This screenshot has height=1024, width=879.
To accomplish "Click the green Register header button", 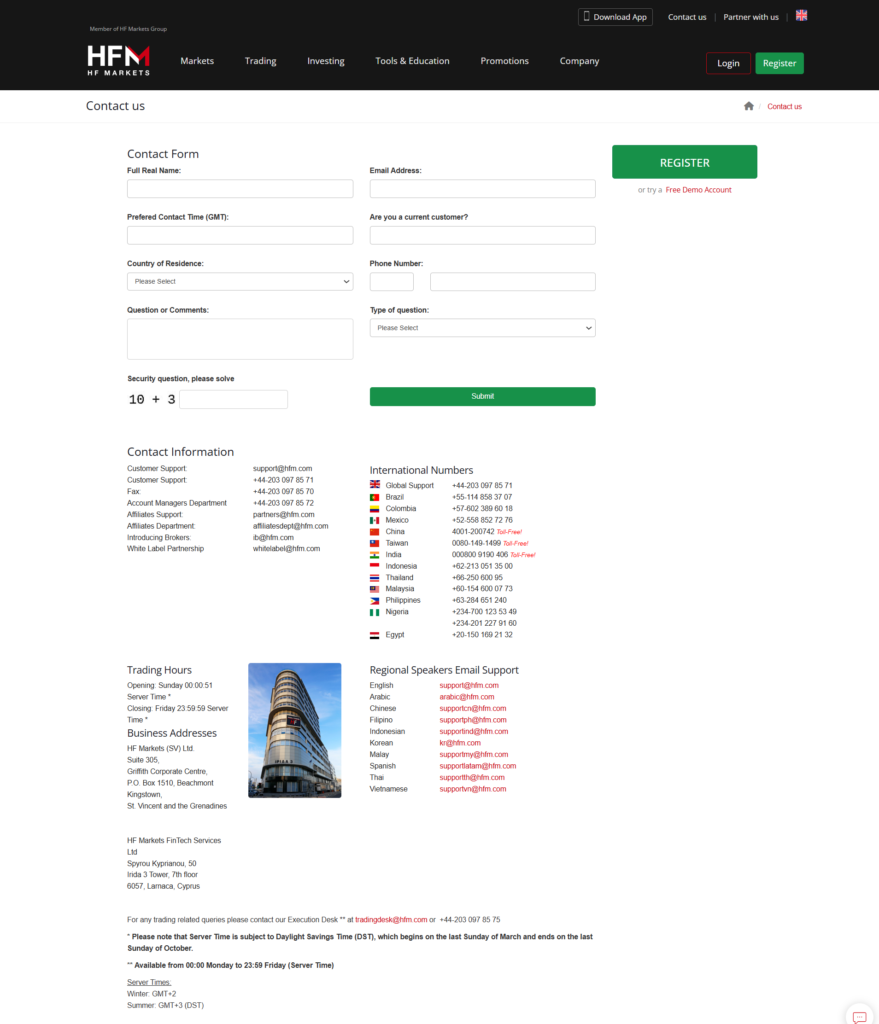I will pyautogui.click(x=780, y=63).
